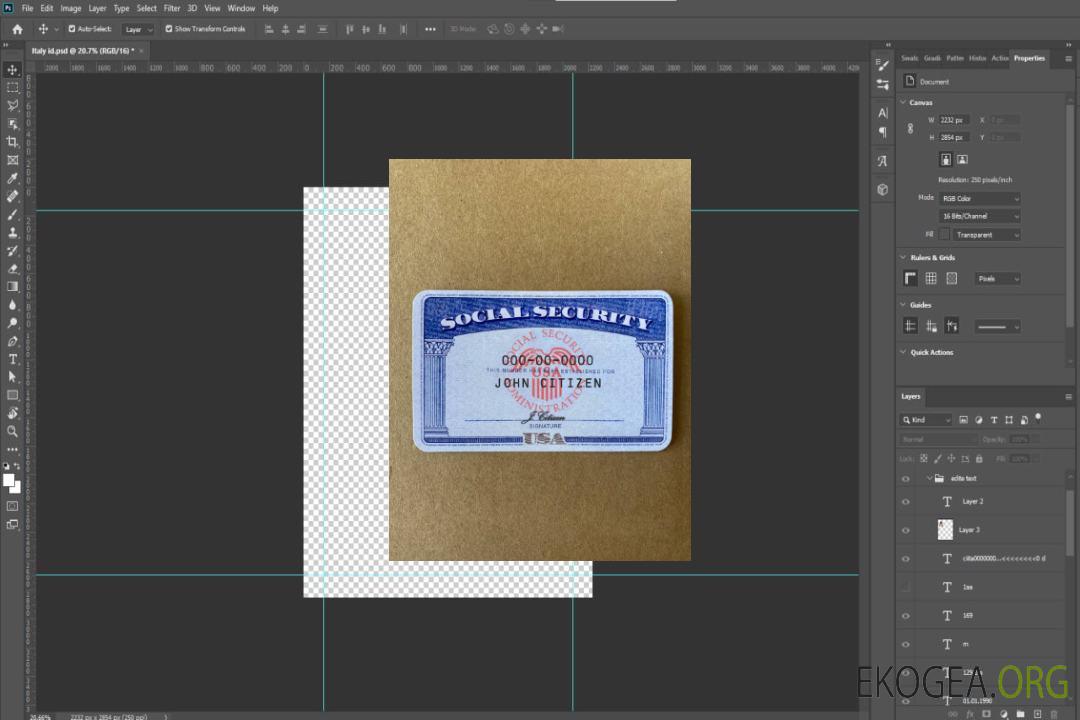The height and width of the screenshot is (720, 1080).
Task: Switch to the Actions tab
Action: pyautogui.click(x=999, y=59)
